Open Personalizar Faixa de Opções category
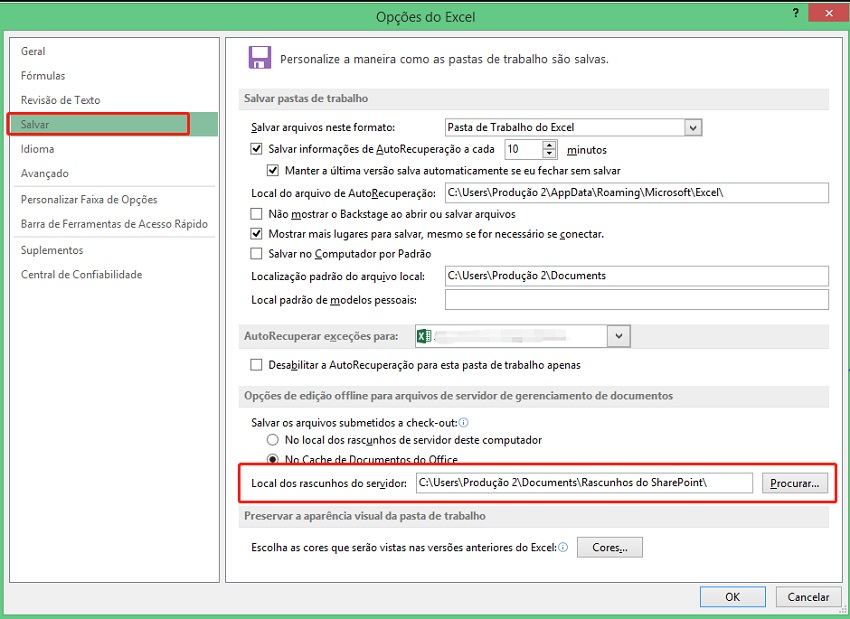The width and height of the screenshot is (850, 619). click(89, 199)
